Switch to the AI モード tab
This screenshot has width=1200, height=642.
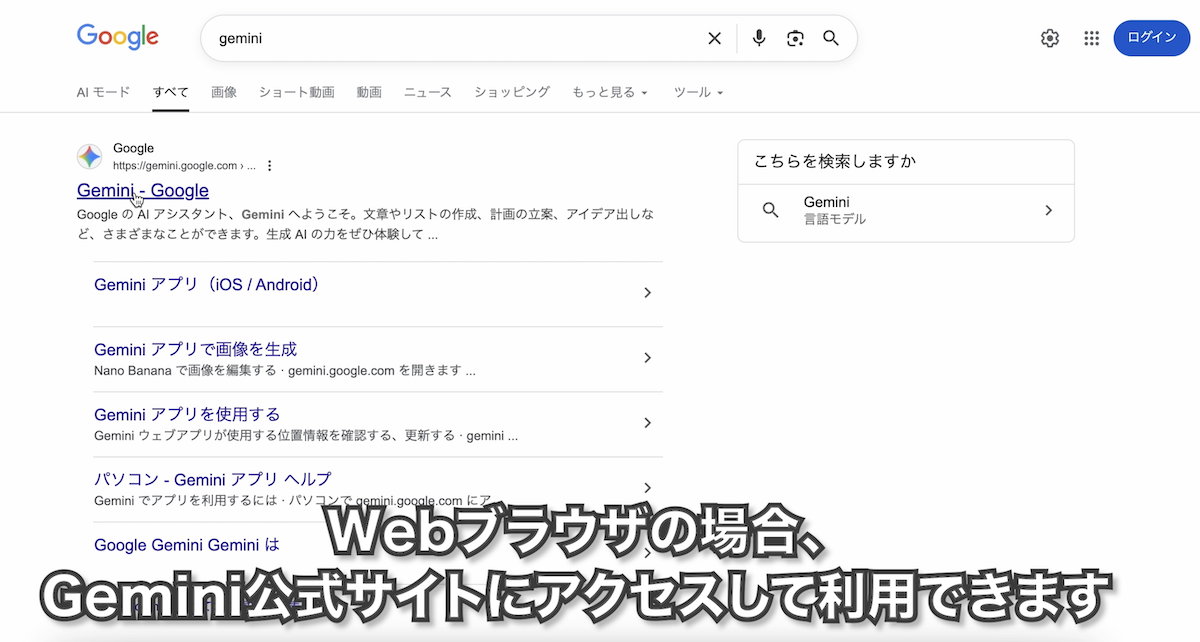[x=103, y=92]
